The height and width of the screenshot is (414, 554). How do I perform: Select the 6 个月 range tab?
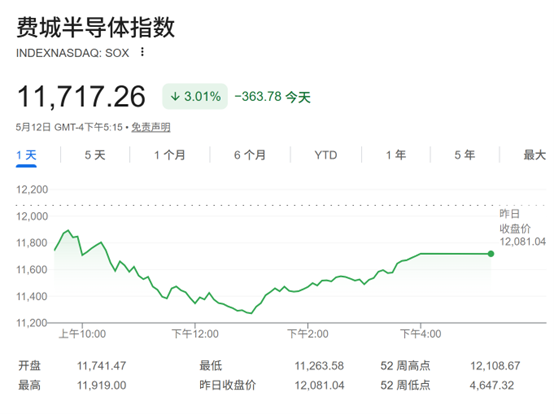tap(250, 155)
